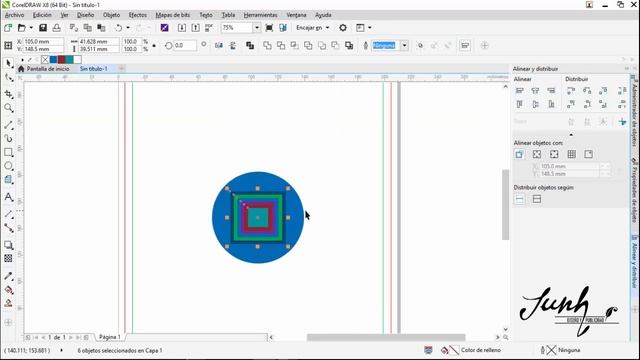This screenshot has height=360, width=640.
Task: Click the teal document palette swatch
Action: (70, 60)
